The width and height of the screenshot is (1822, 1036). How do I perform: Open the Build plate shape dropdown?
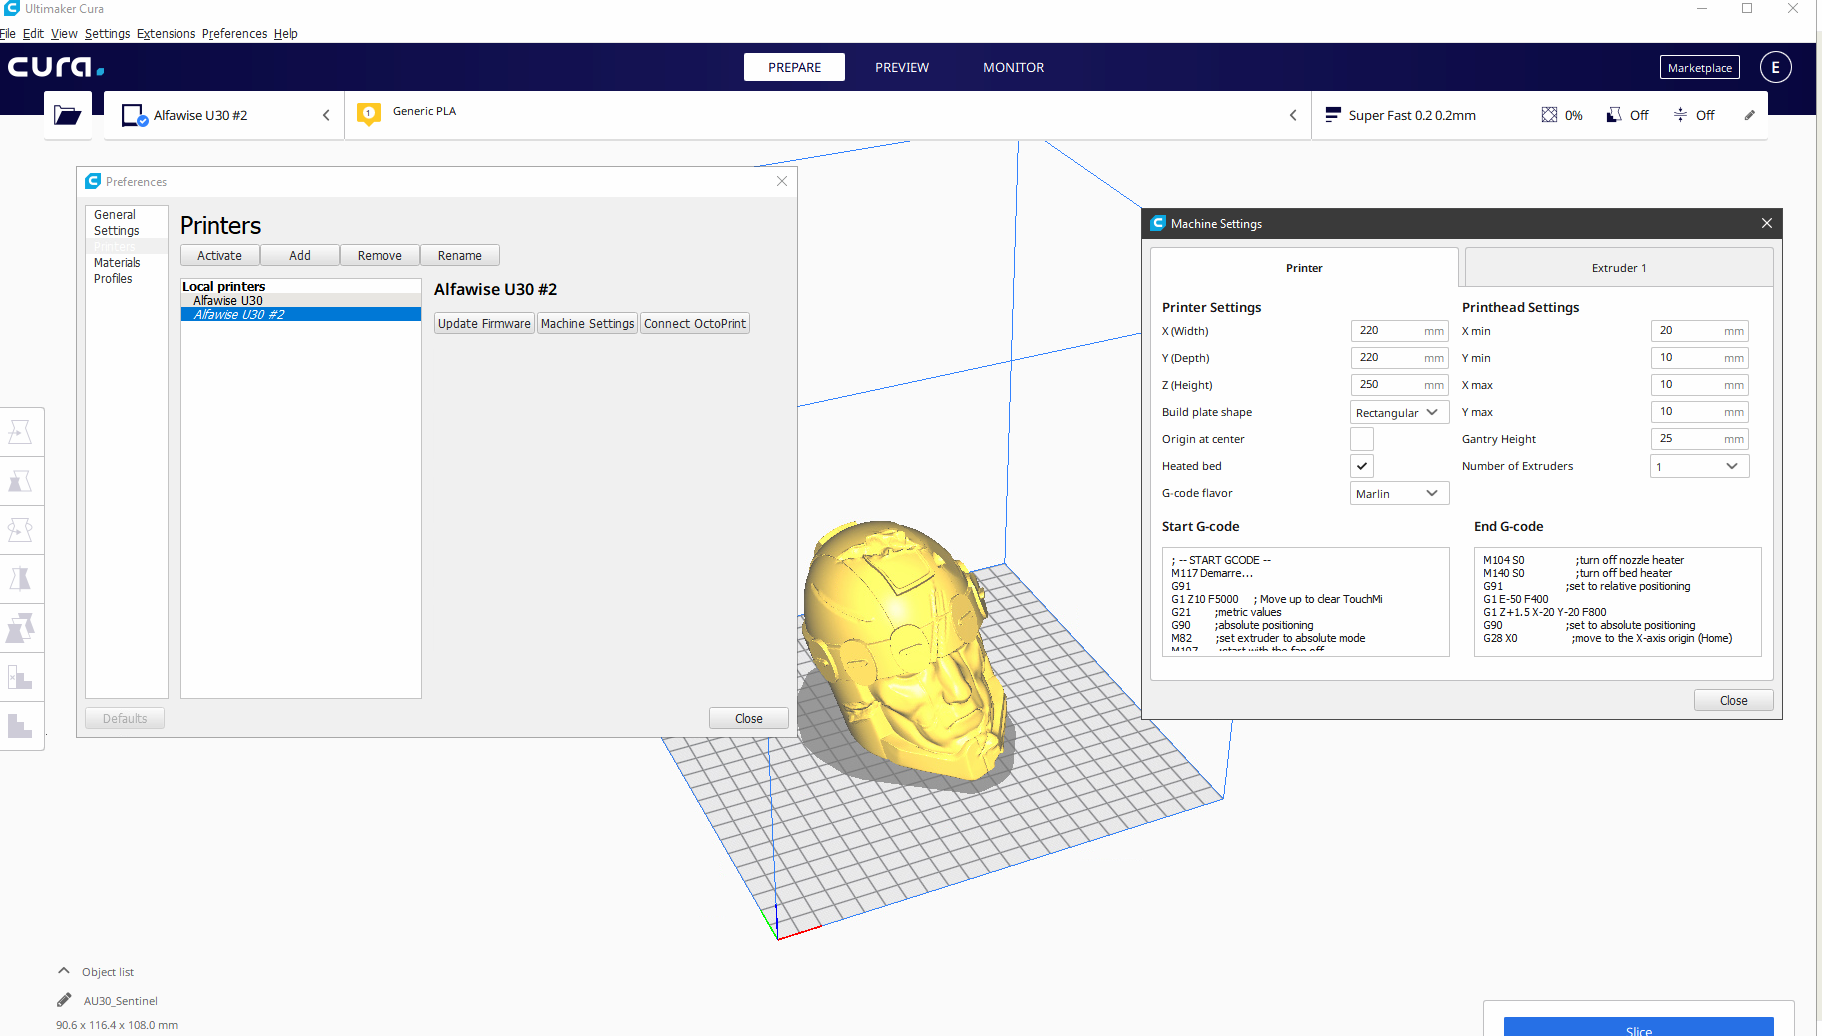coord(1399,412)
